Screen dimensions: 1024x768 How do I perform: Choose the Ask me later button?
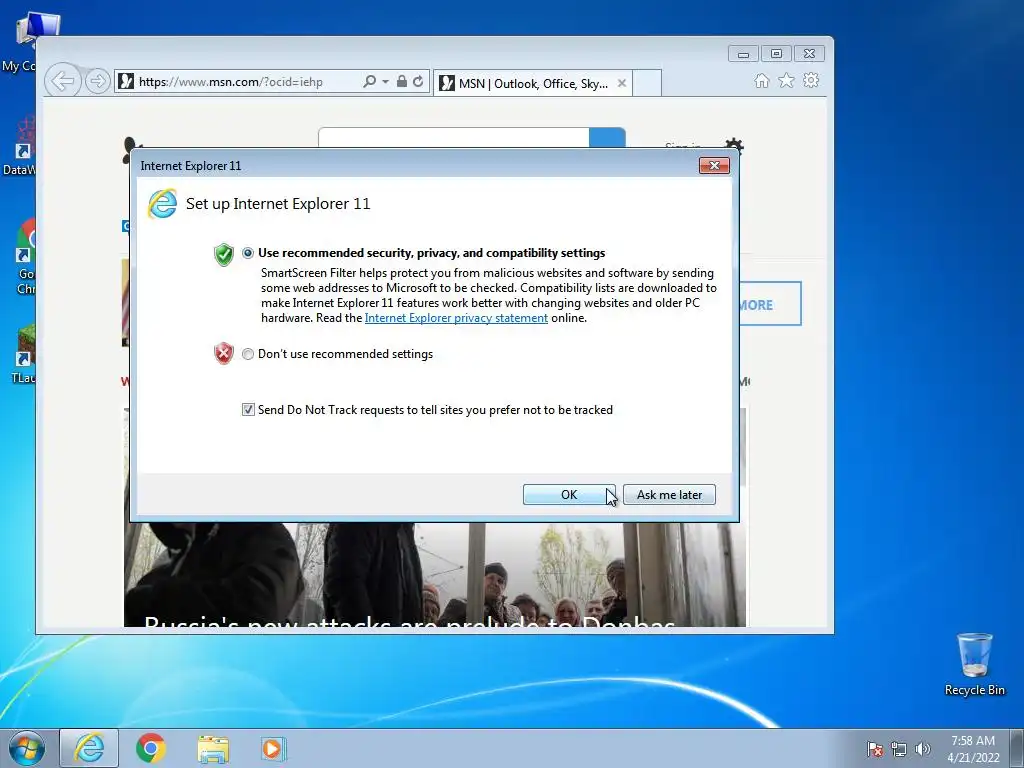point(669,494)
